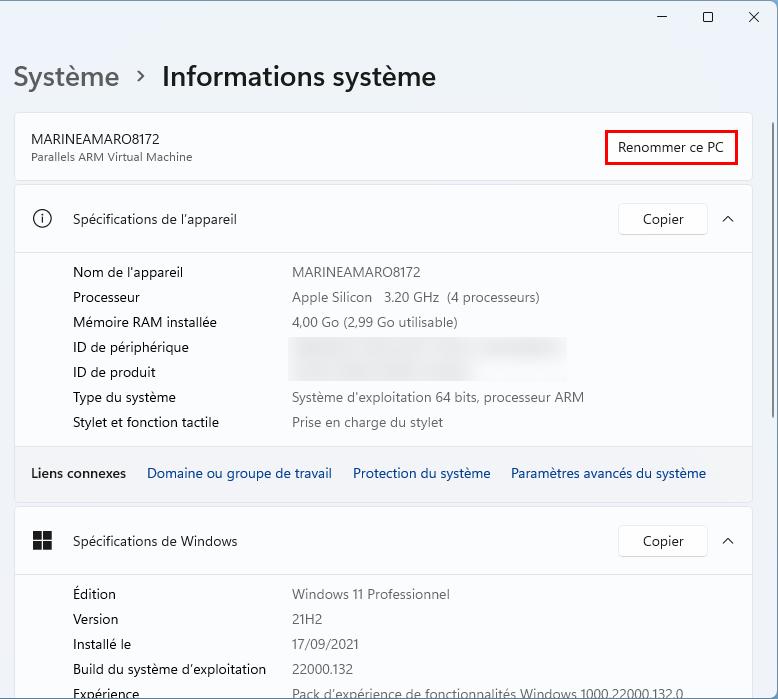Click the Liens connexes label

[x=78, y=473]
